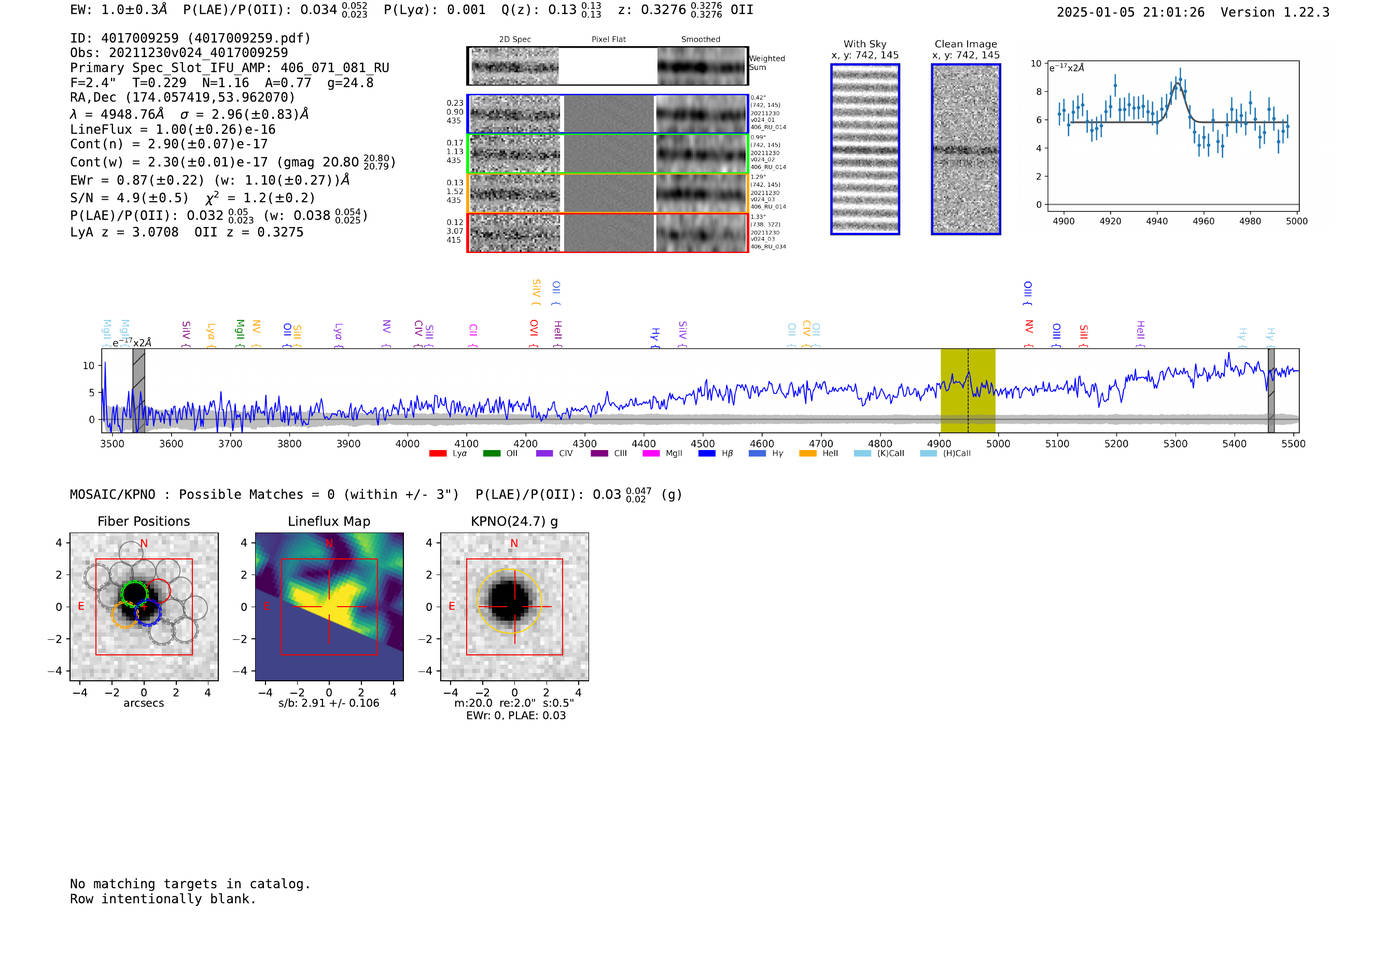Select the blue-bordered fiber row in 2D spectra

[607, 114]
